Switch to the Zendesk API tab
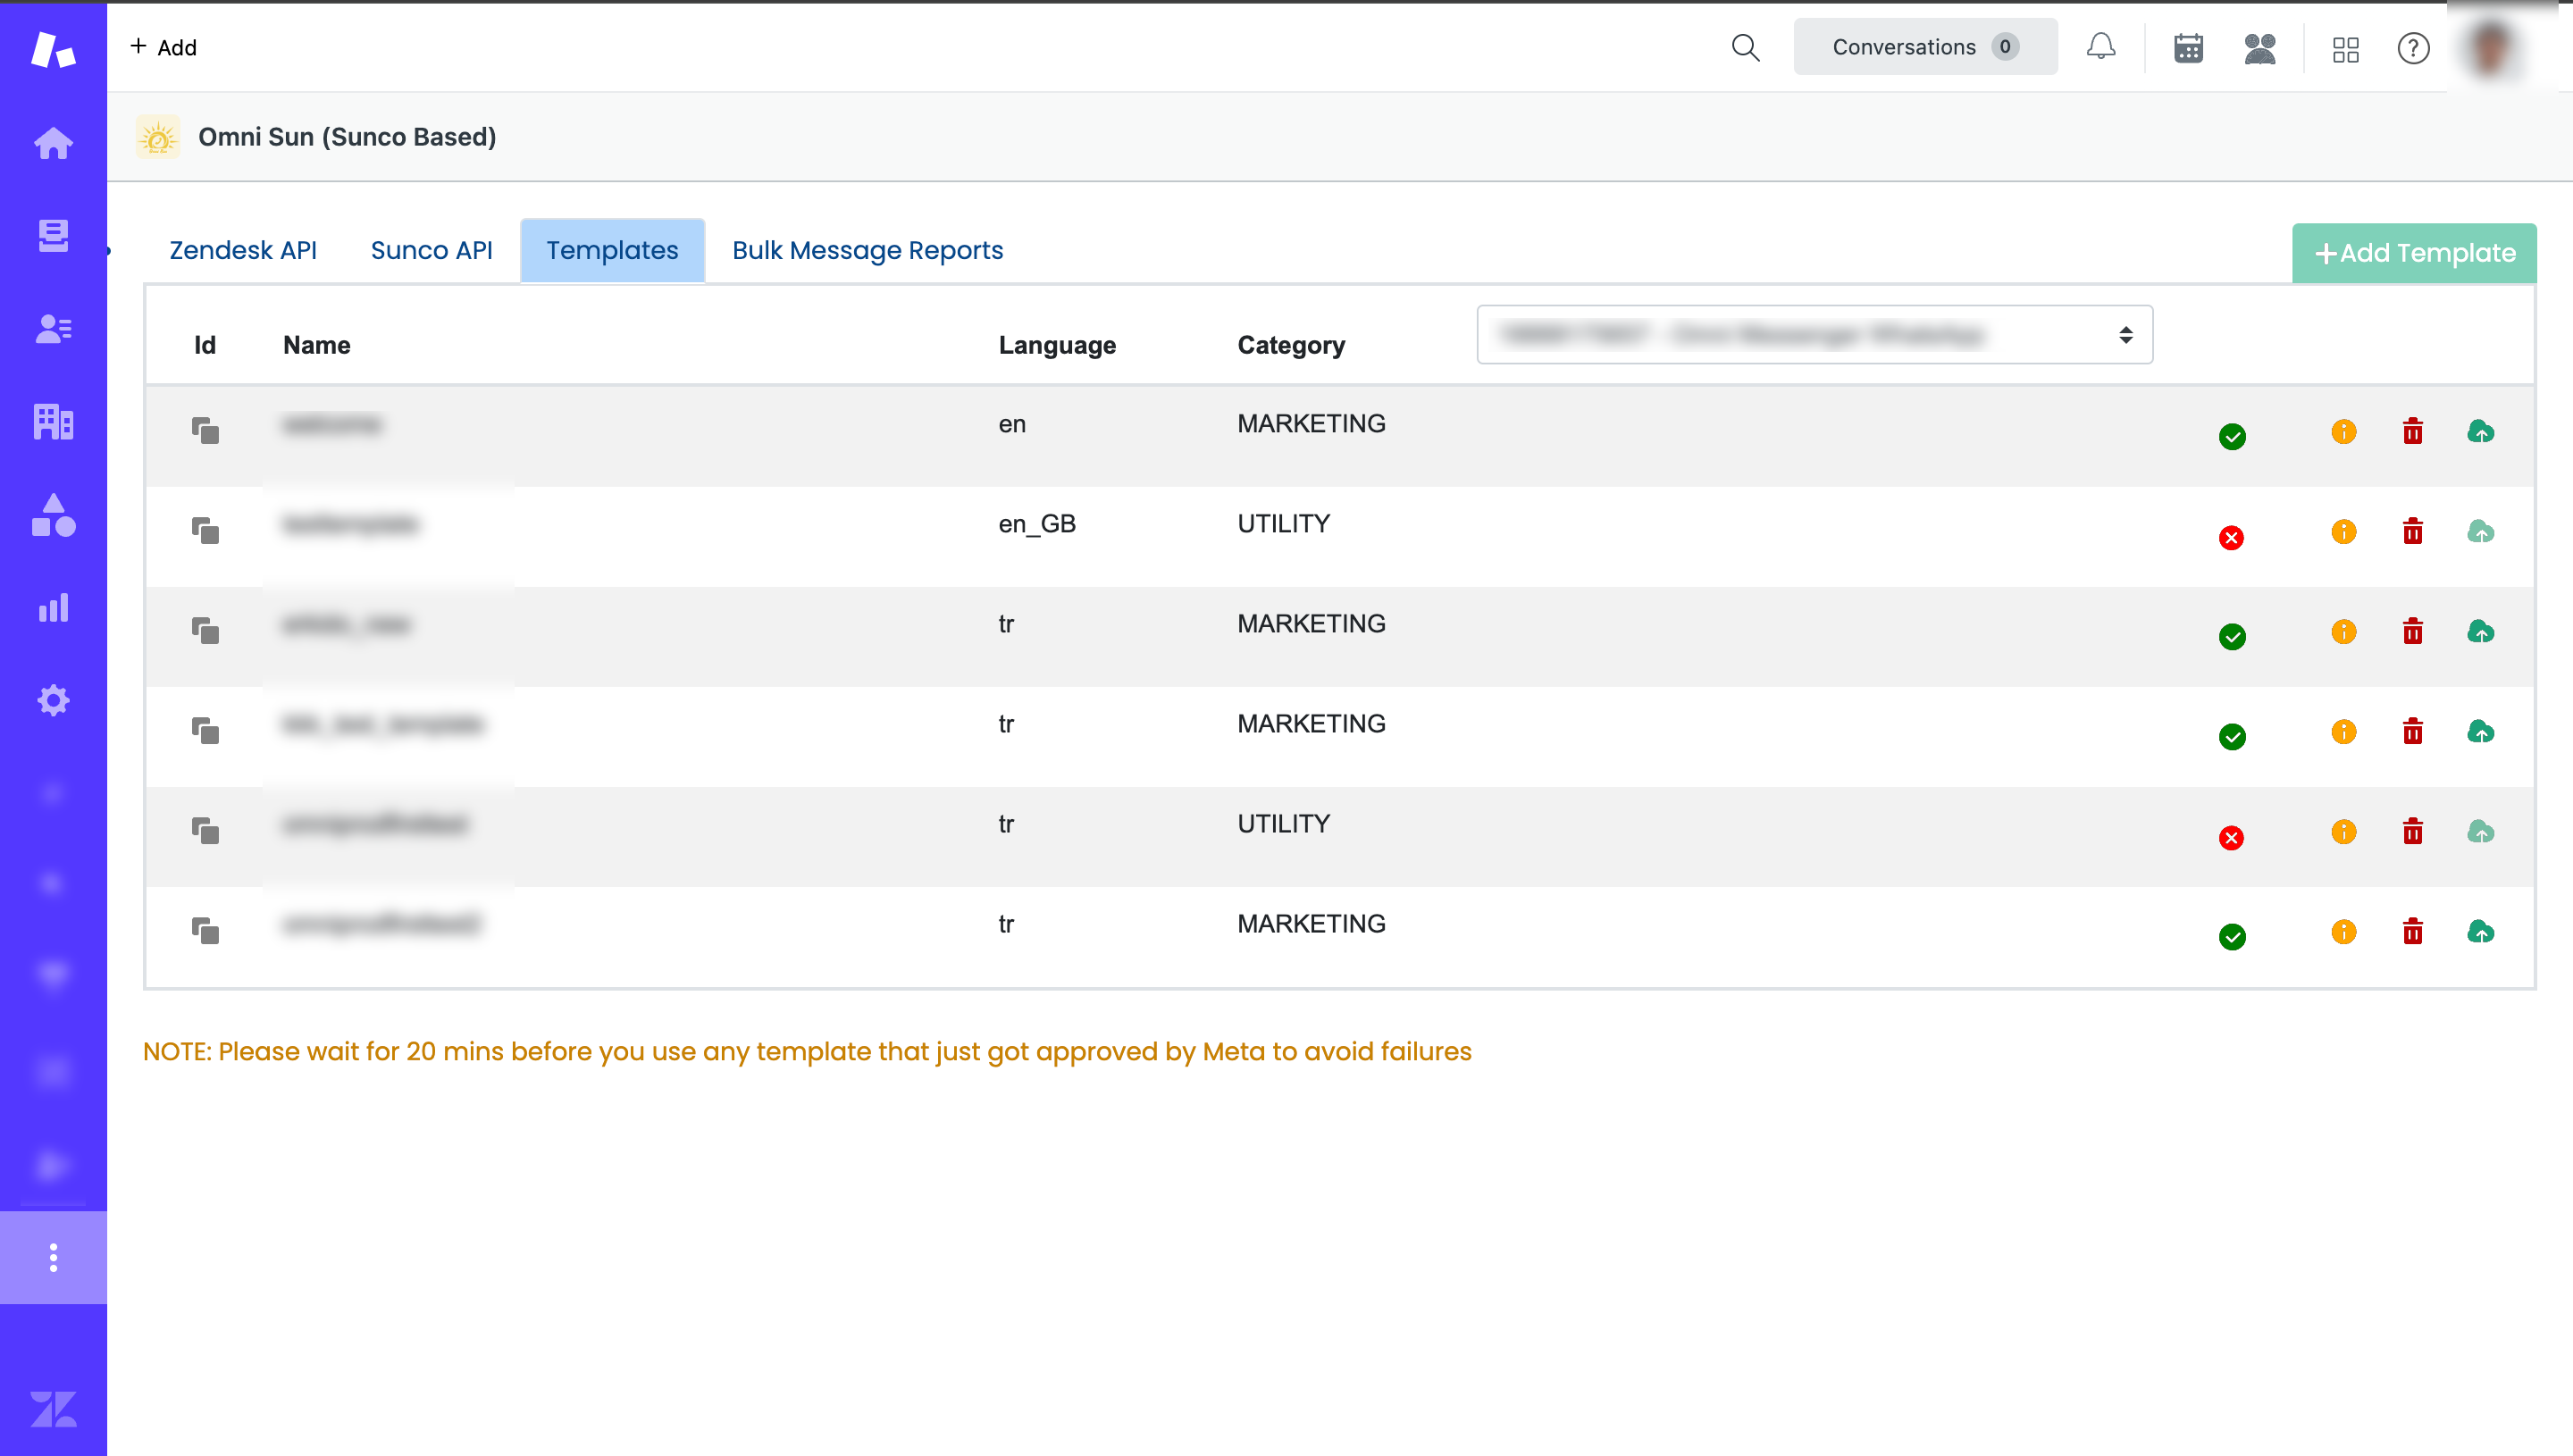This screenshot has width=2573, height=1456. [243, 250]
